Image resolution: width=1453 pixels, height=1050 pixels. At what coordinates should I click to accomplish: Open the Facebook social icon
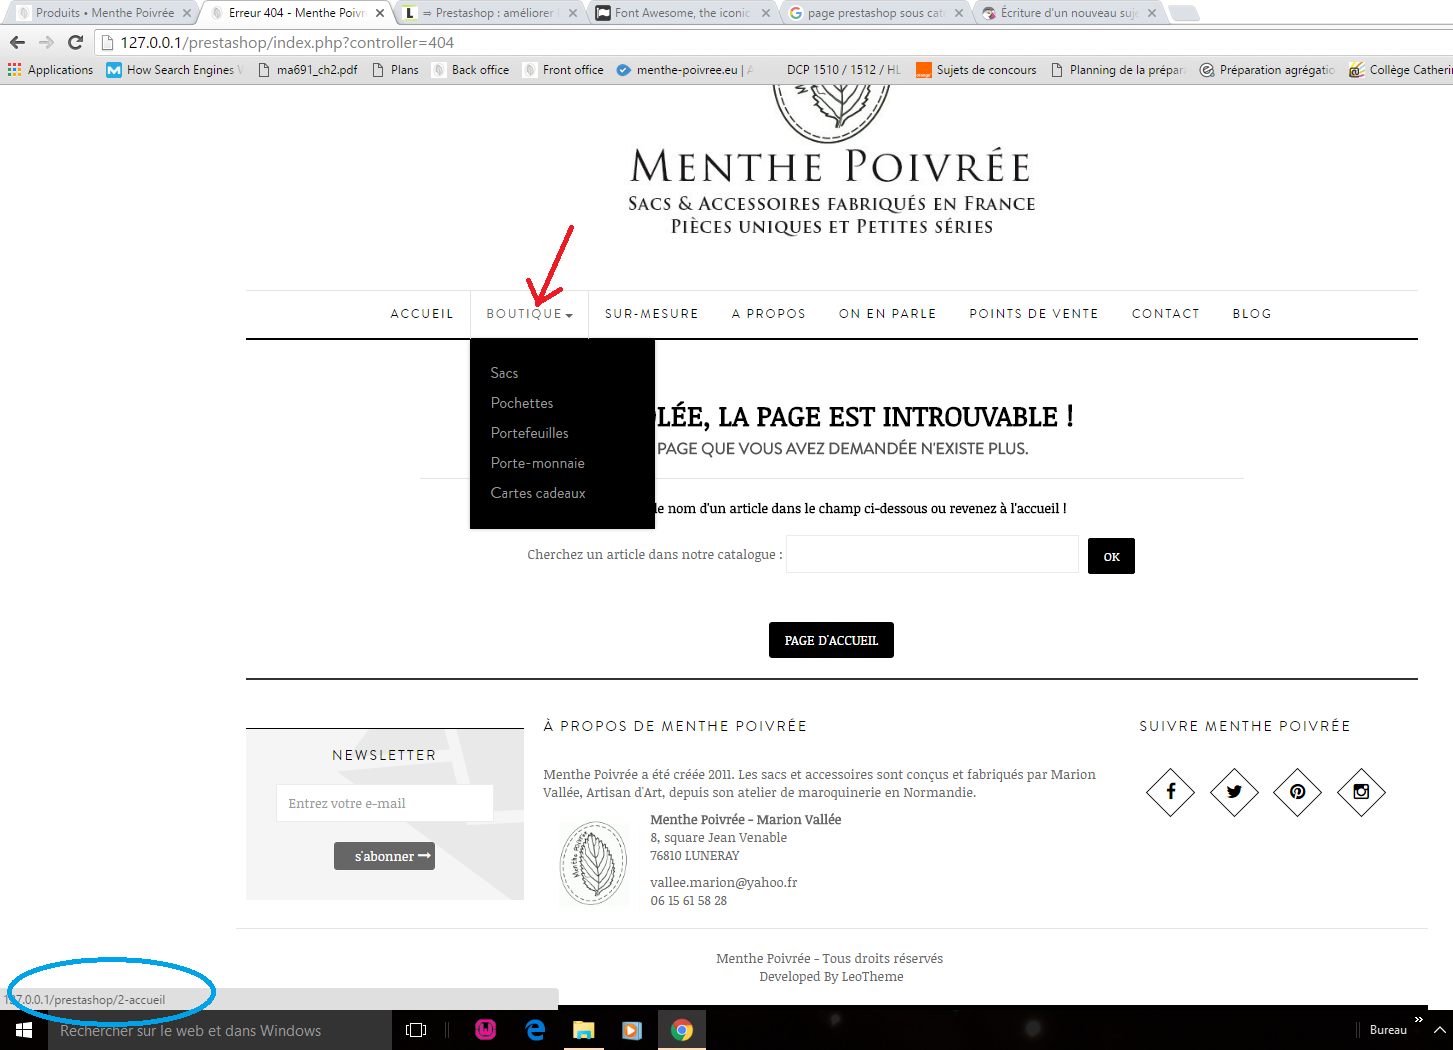pyautogui.click(x=1170, y=792)
